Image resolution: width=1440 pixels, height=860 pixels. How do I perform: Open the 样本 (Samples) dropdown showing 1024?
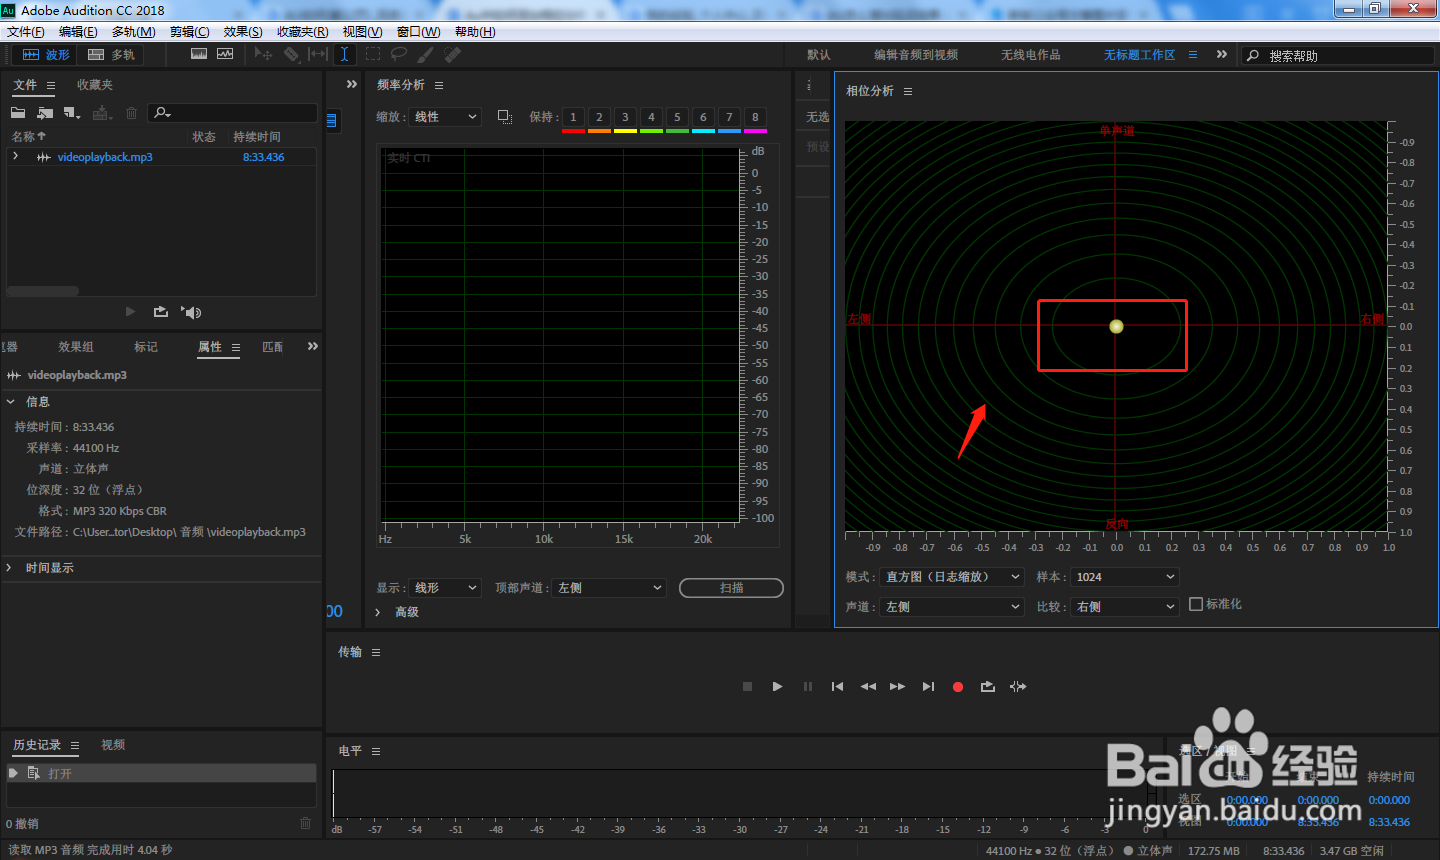pyautogui.click(x=1125, y=577)
